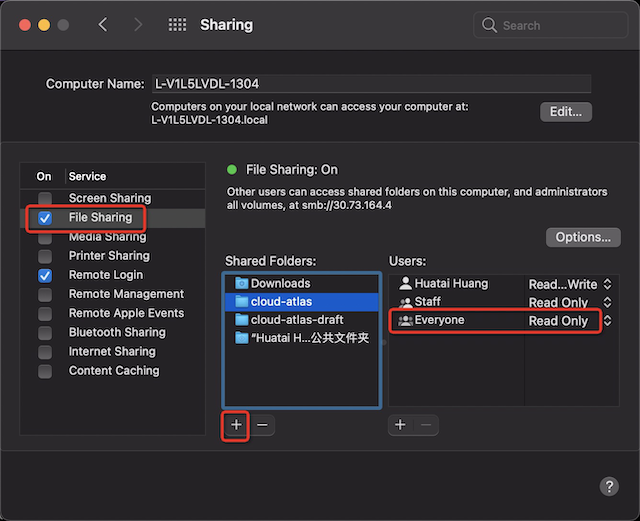Select the Downloads folder icon
The image size is (640, 521).
(x=241, y=283)
